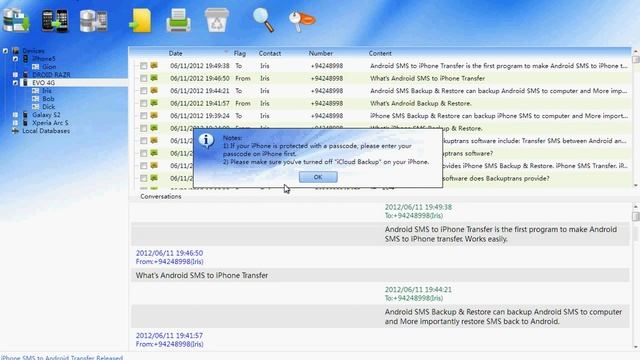Click the Devices root folder icon
This screenshot has height=360, width=640.
click(16, 51)
